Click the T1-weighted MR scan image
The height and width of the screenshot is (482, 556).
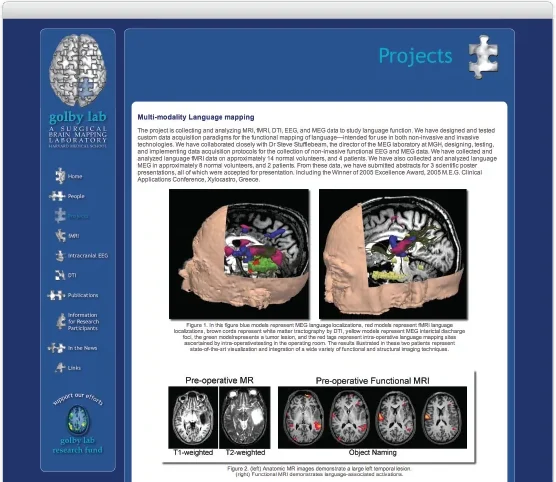[193, 417]
